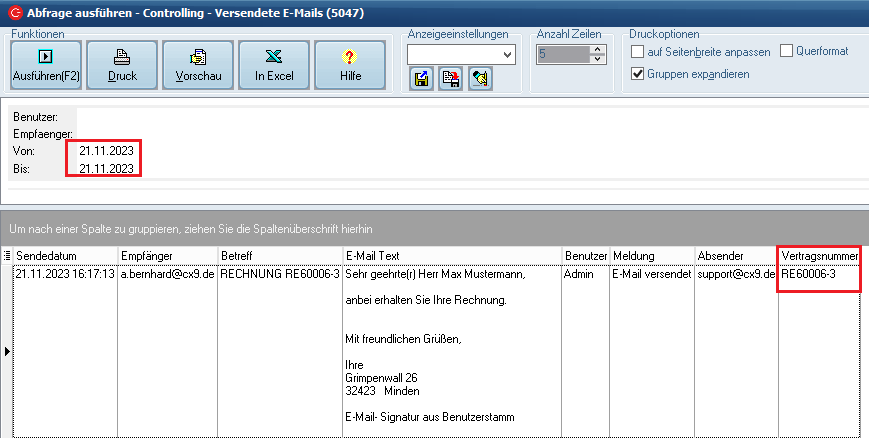Click the application logo in title bar
Image resolution: width=869 pixels, height=438 pixels.
pos(12,13)
